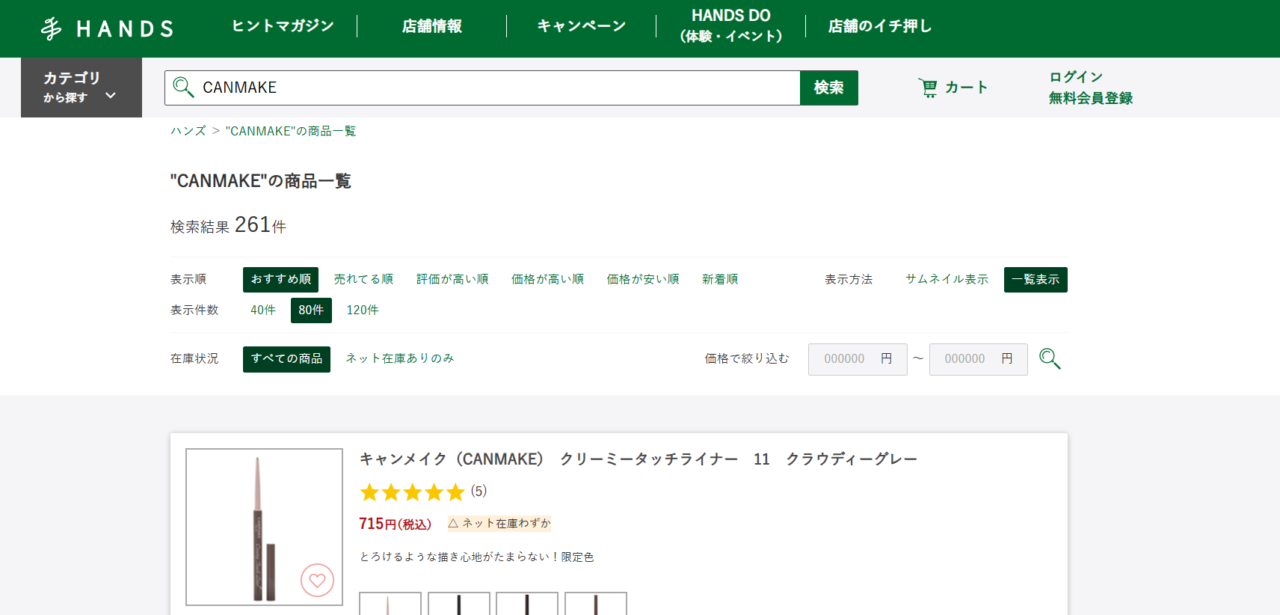Sort by 新着順
This screenshot has width=1280, height=615.
[720, 279]
